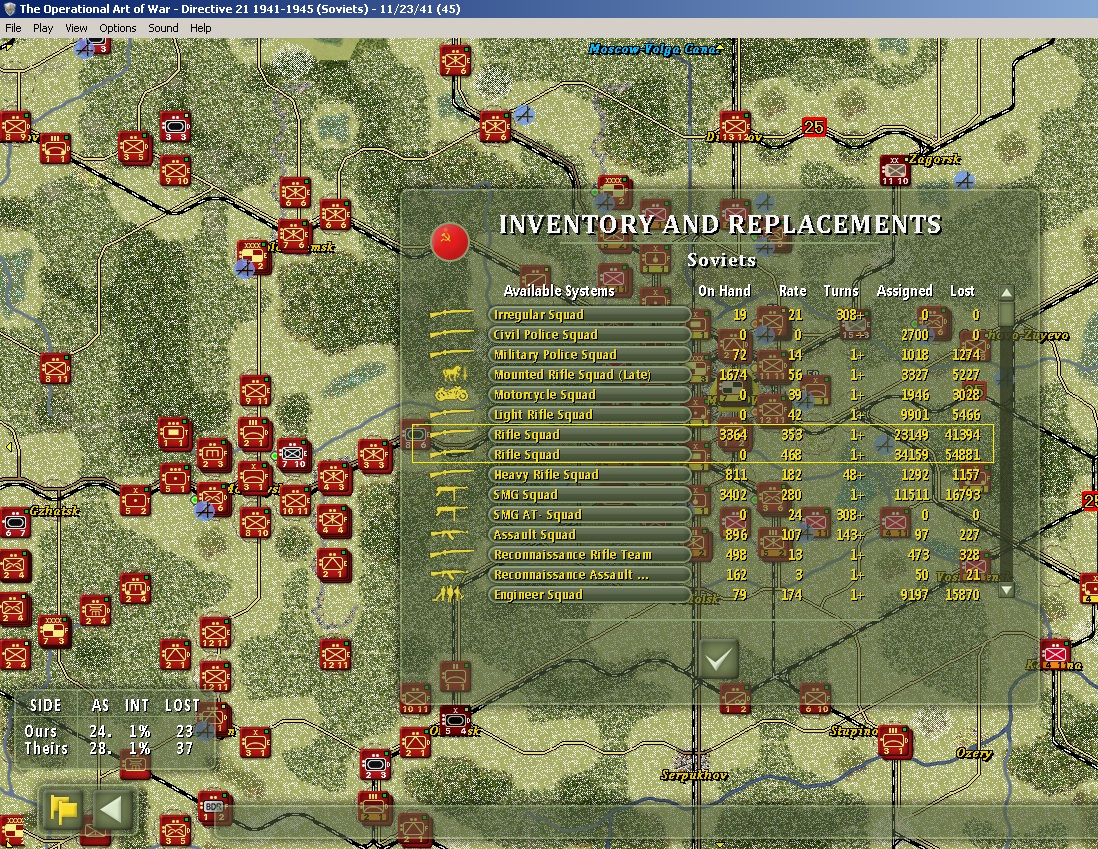The width and height of the screenshot is (1098, 849).
Task: Select the Assault Squad entry
Action: [x=590, y=534]
